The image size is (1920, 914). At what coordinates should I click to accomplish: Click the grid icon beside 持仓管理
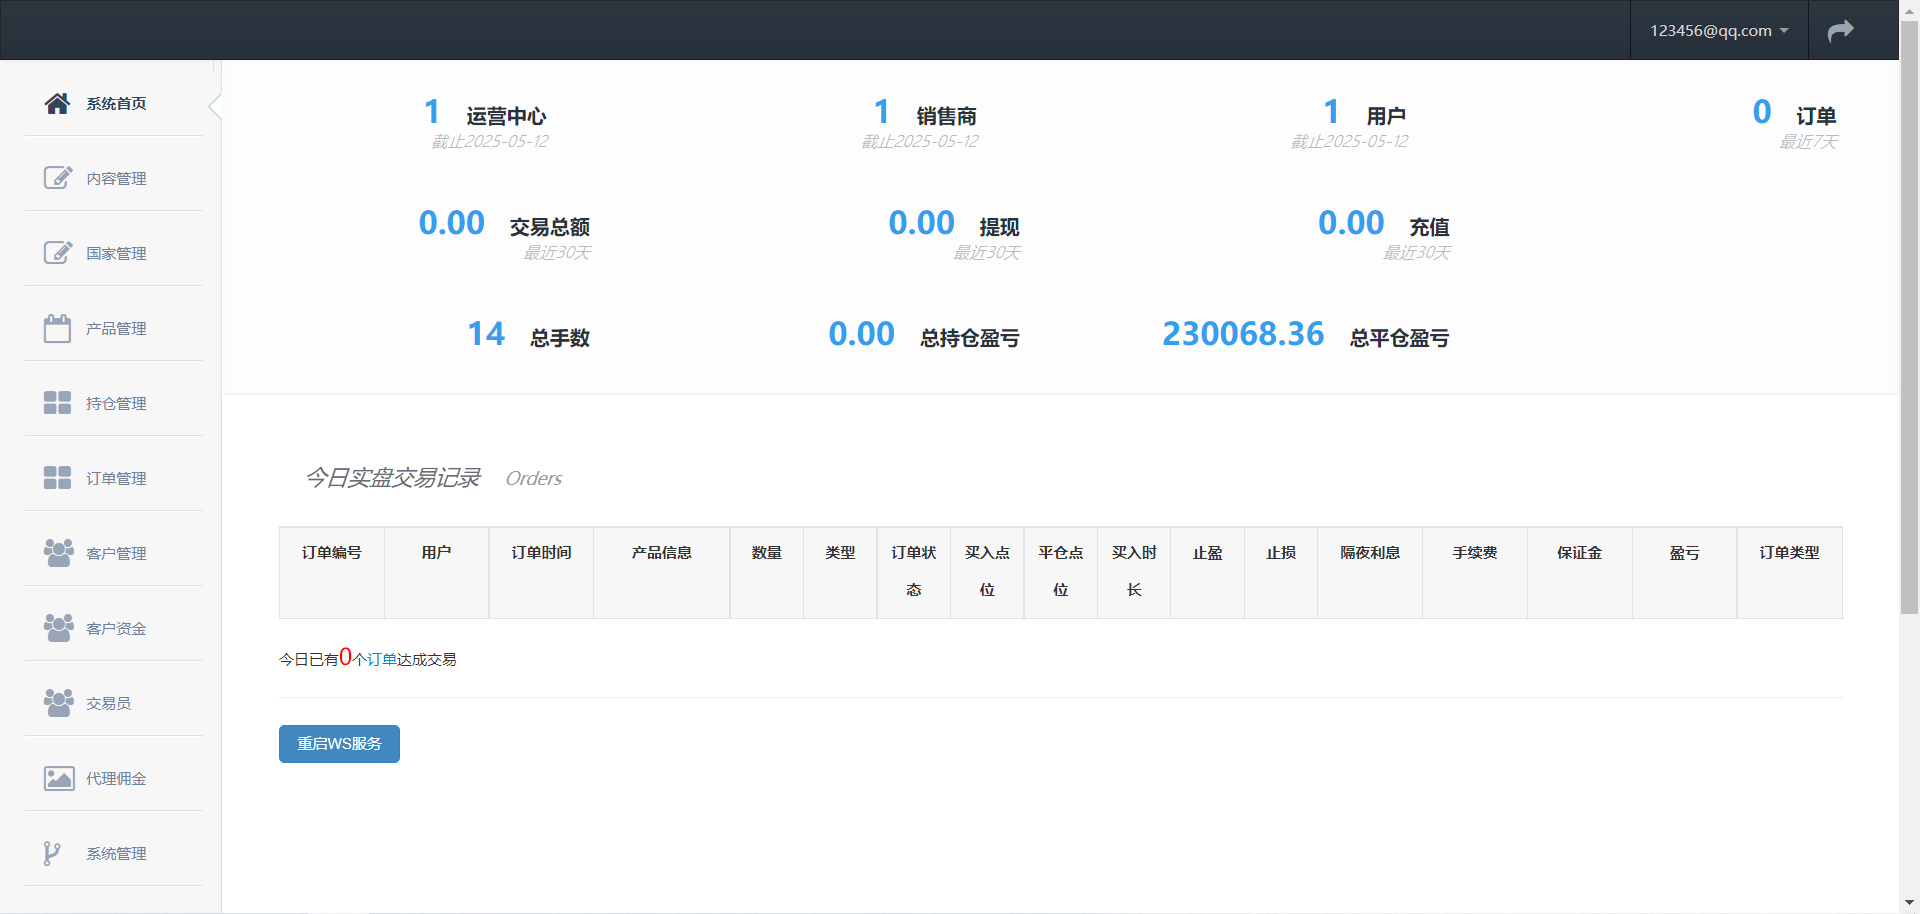58,403
